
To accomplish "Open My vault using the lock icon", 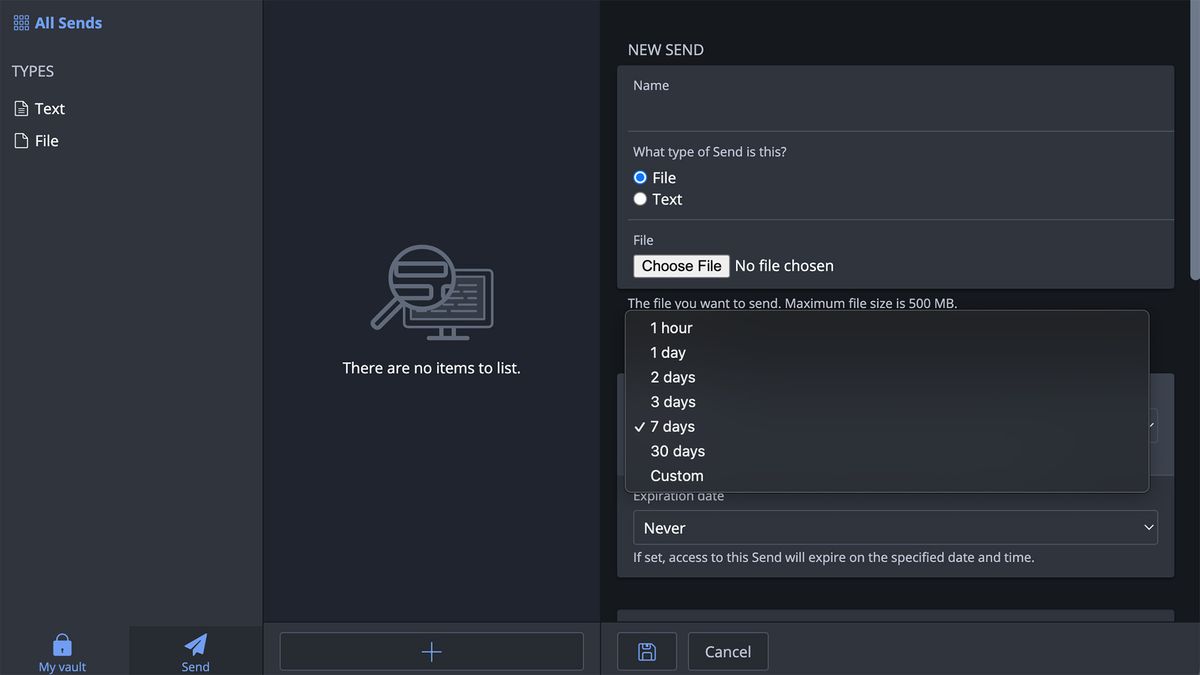I will point(61,644).
